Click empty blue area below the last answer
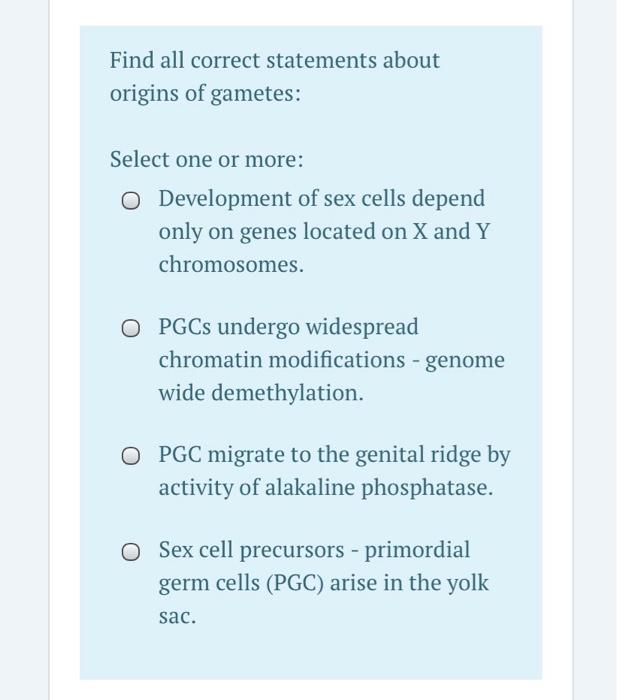 pyautogui.click(x=311, y=654)
